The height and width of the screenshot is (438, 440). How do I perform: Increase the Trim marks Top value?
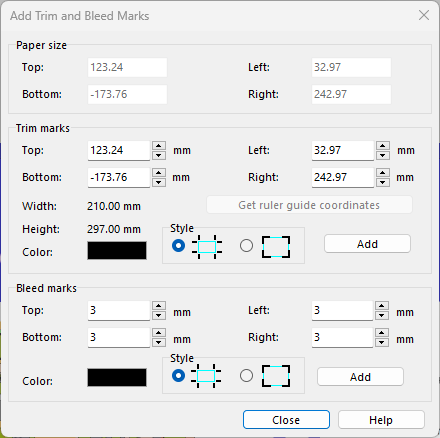(x=159, y=146)
